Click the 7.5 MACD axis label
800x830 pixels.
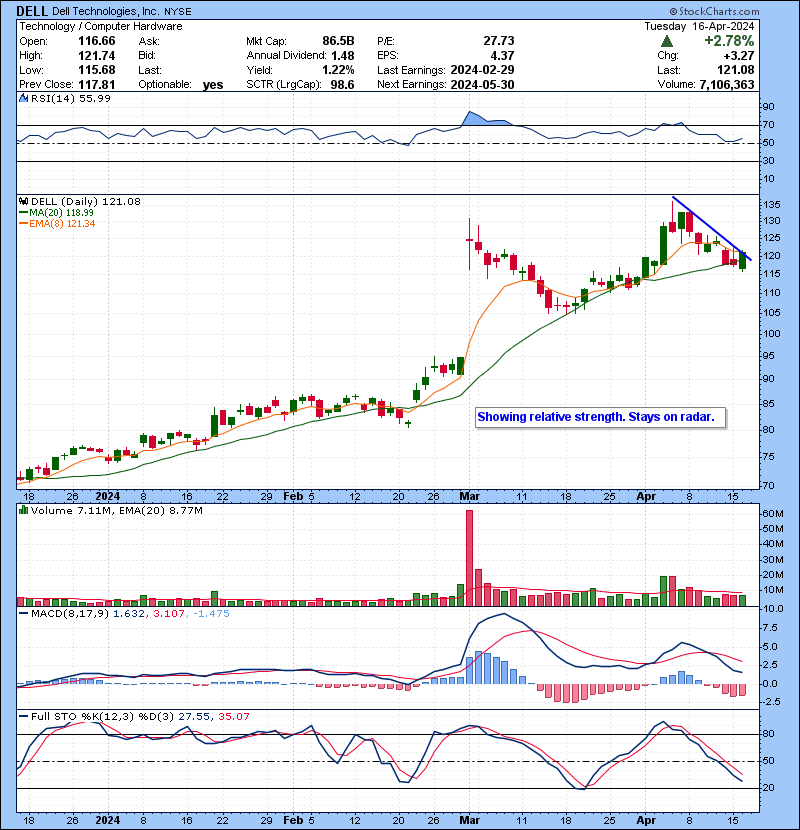[770, 628]
